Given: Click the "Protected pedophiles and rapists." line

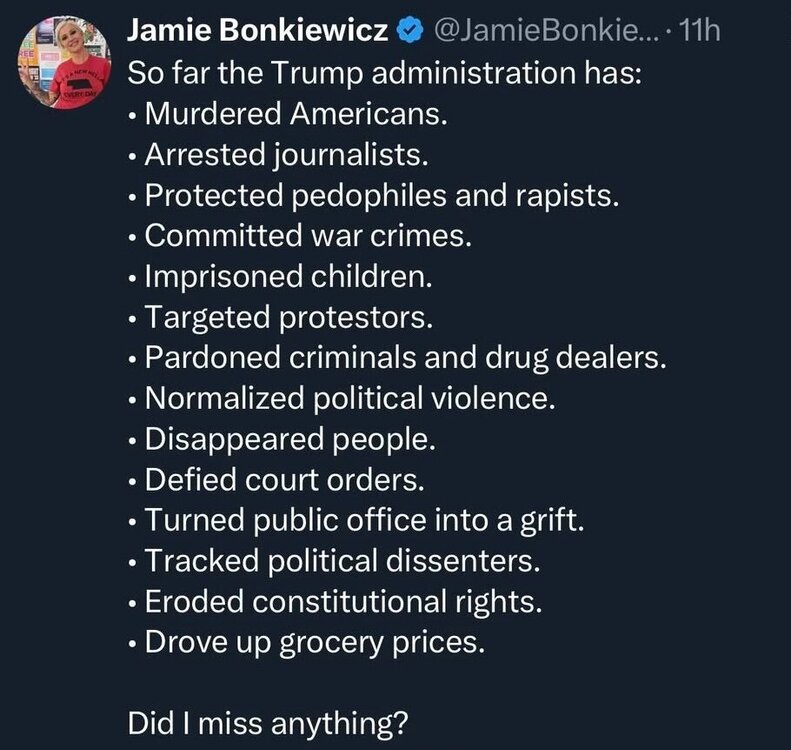Looking at the screenshot, I should [382, 195].
